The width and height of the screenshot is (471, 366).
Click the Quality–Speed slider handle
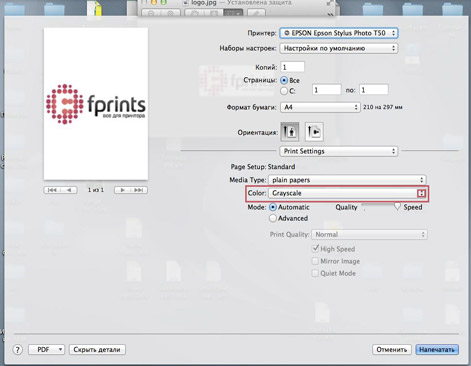point(397,207)
